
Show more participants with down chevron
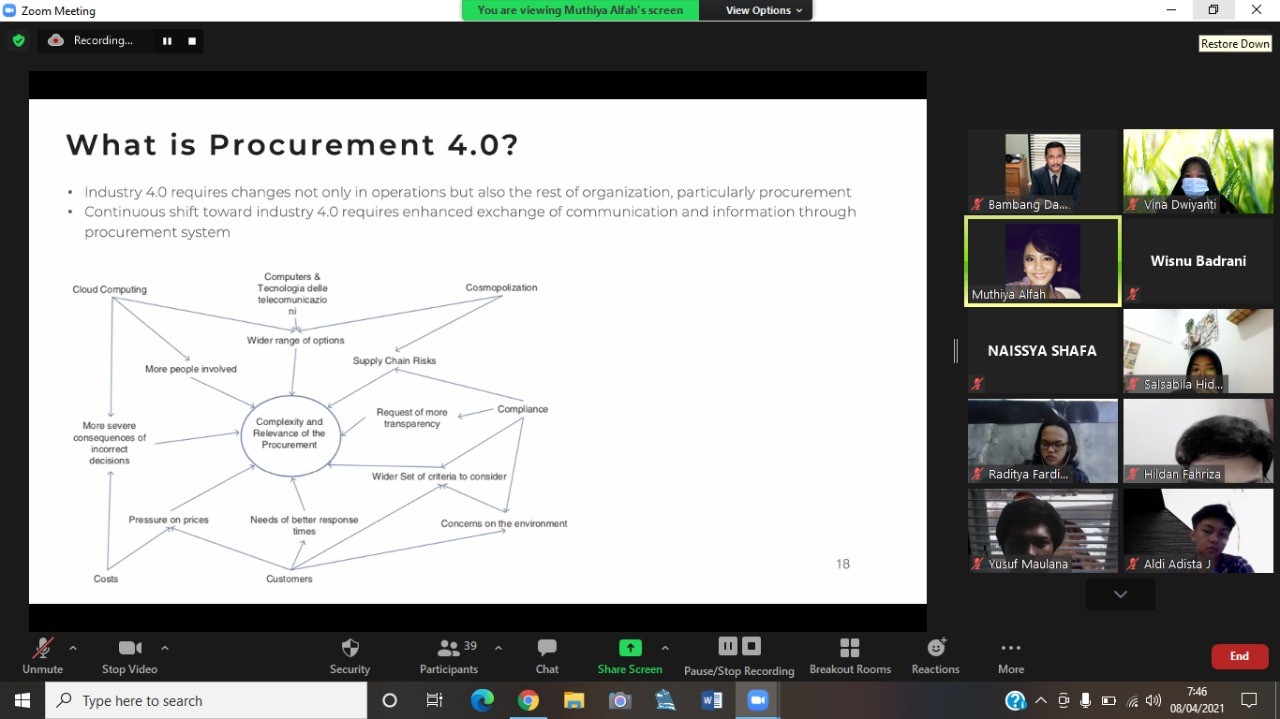pos(1120,594)
